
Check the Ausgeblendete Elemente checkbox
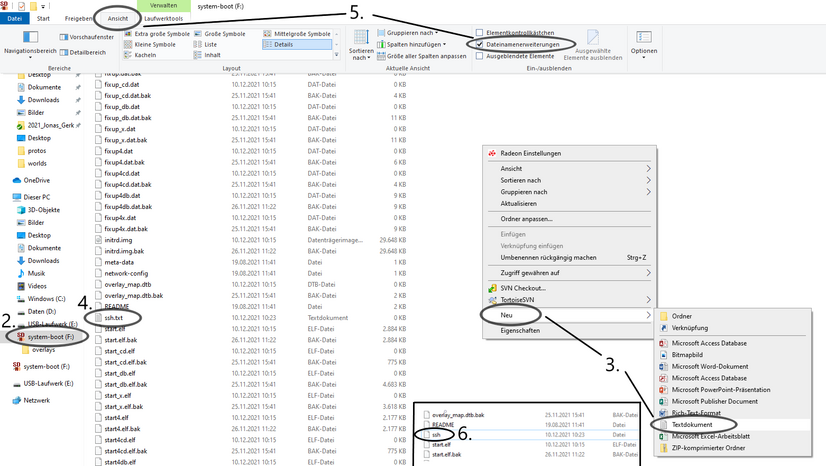click(480, 56)
